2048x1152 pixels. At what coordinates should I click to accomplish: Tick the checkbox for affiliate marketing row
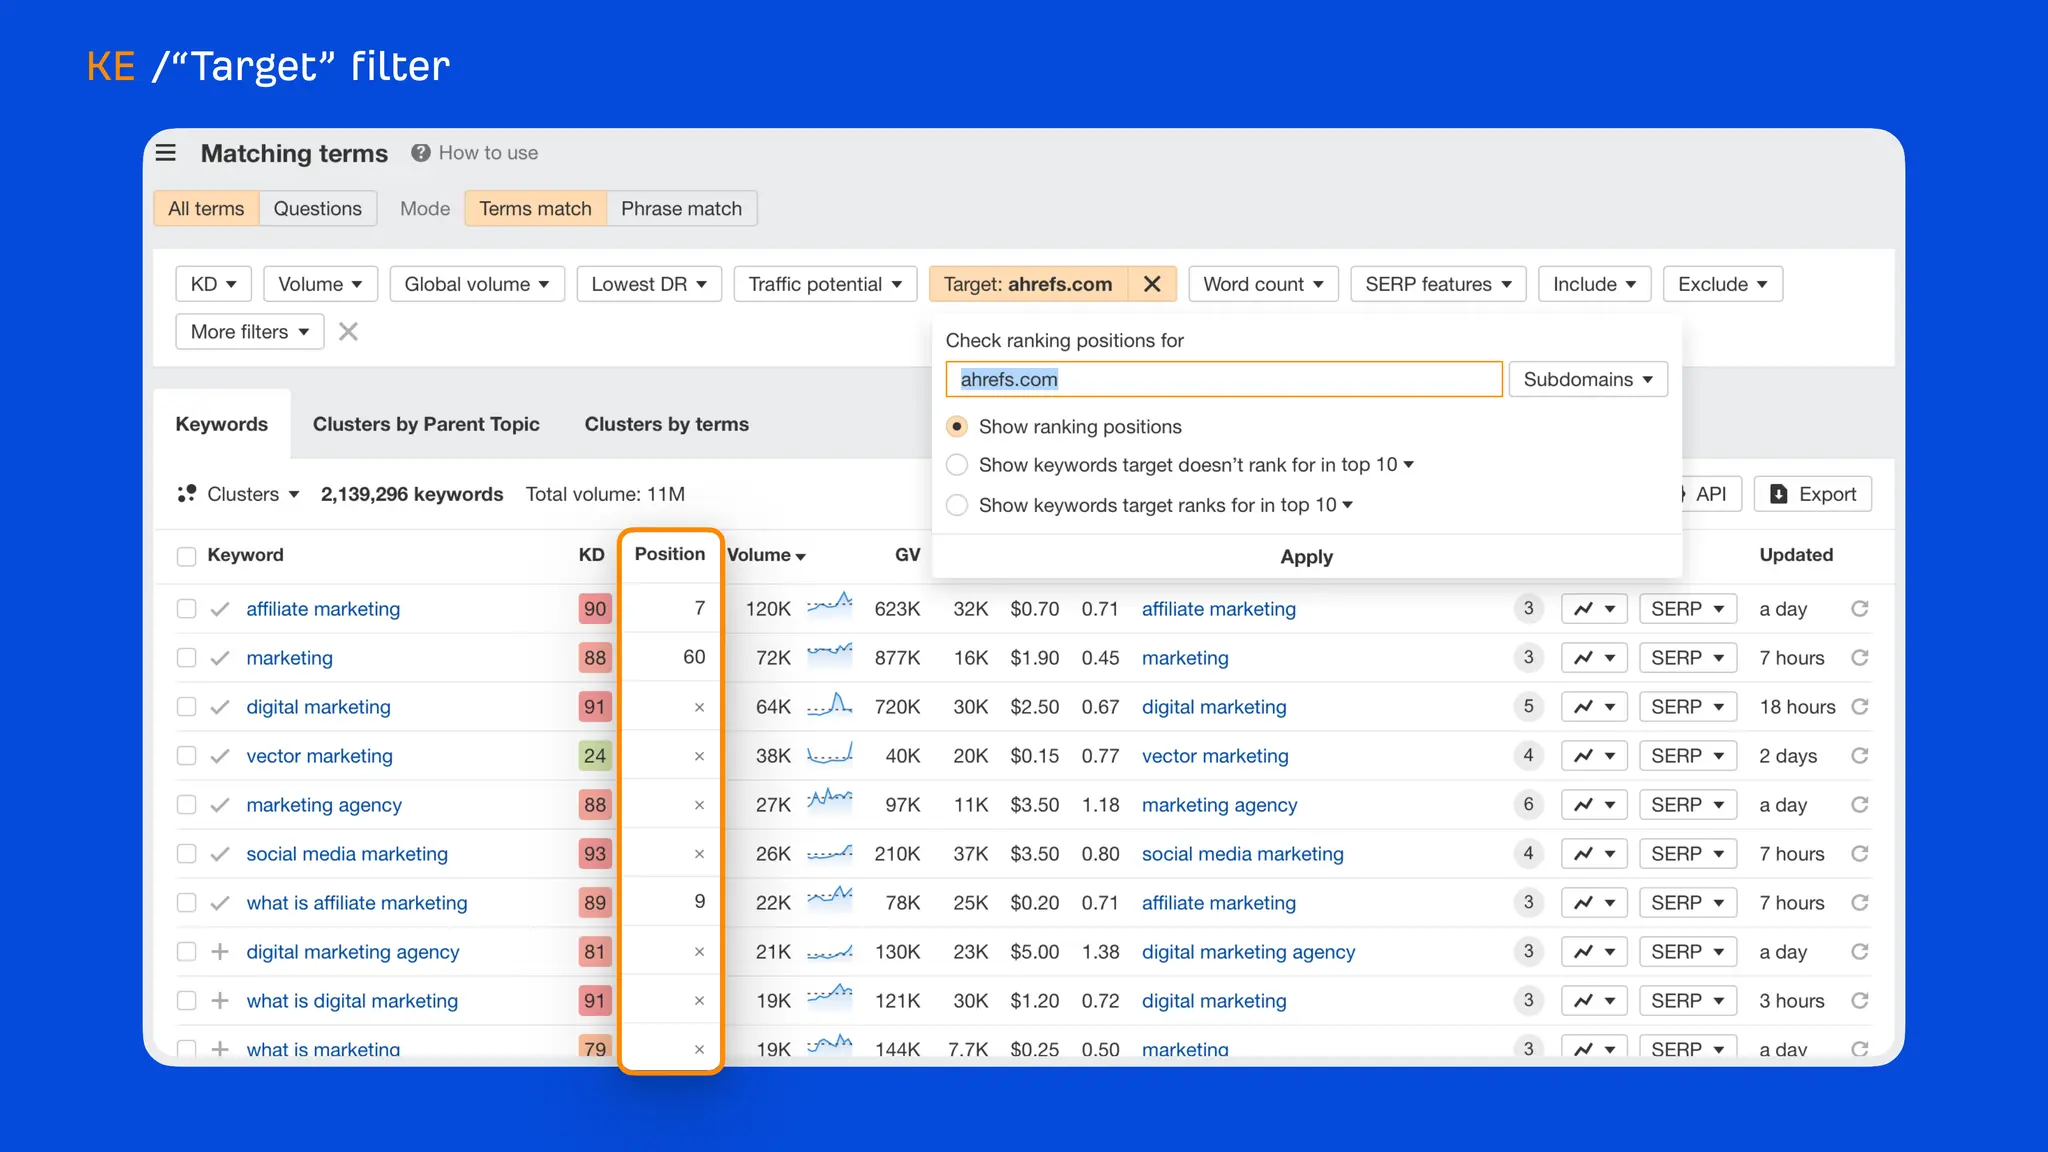[186, 609]
